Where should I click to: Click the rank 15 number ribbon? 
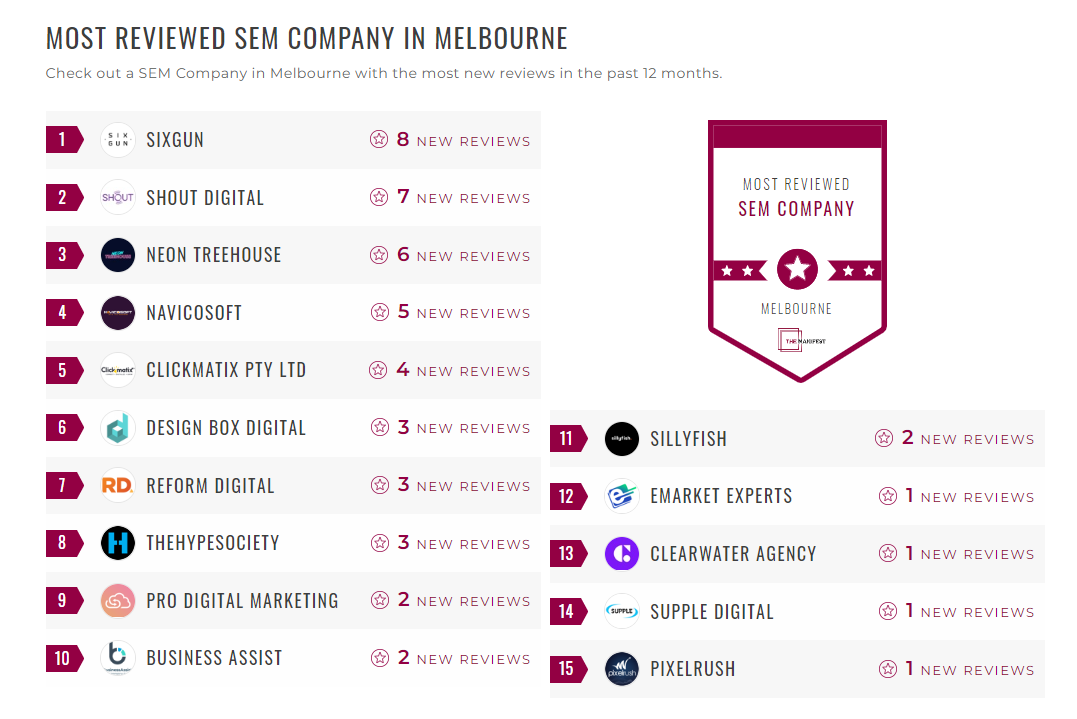coord(568,669)
